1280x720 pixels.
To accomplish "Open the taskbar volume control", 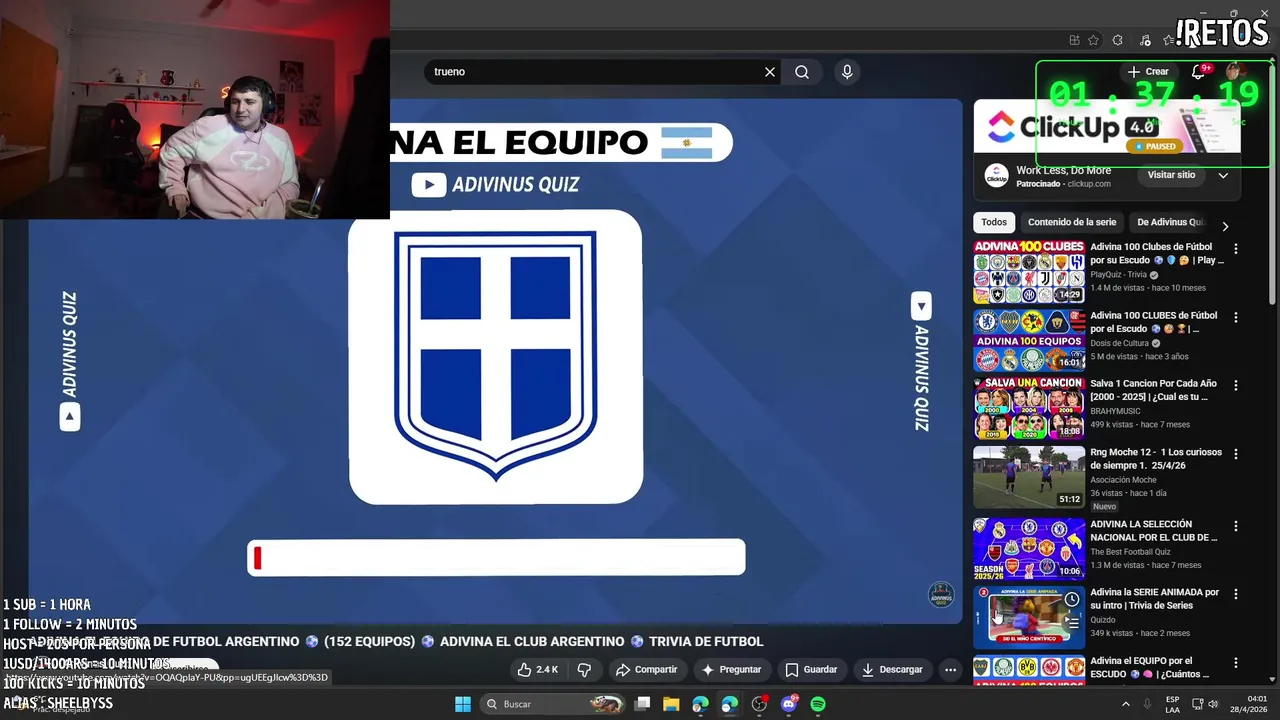I will [x=1213, y=704].
